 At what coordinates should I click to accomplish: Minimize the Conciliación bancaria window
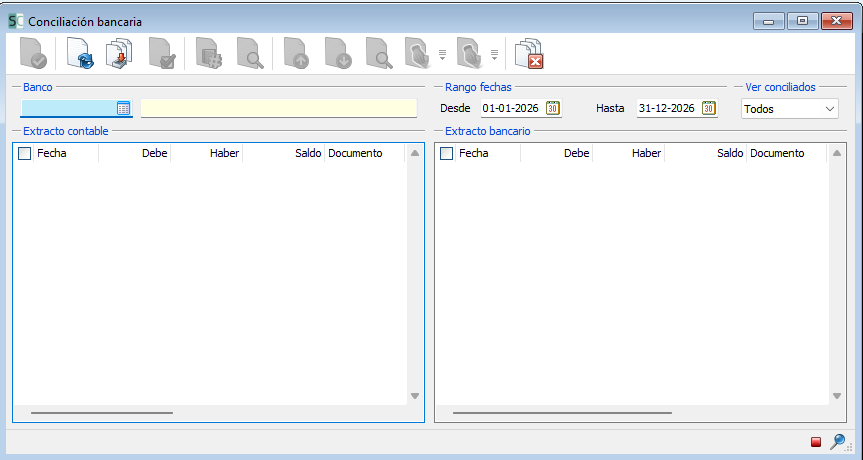point(768,21)
